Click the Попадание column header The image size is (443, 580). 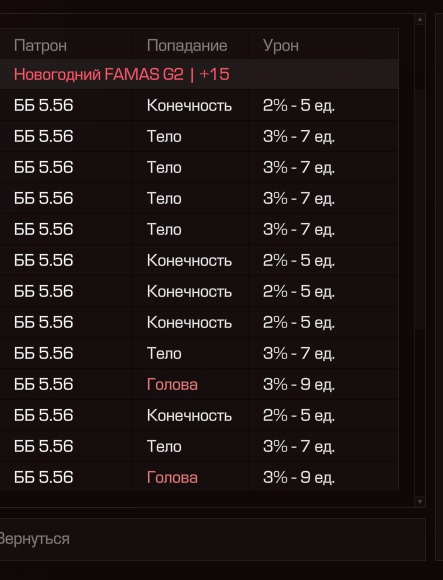pos(187,46)
